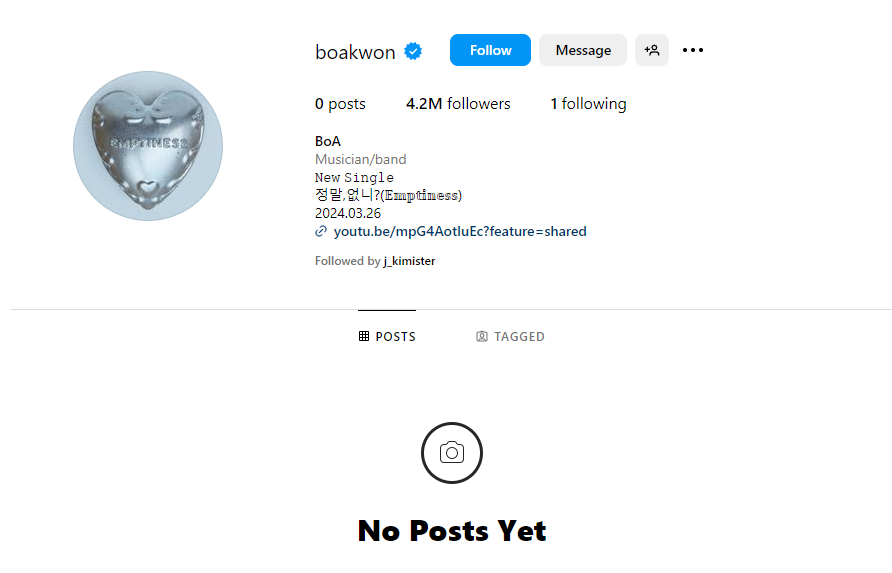Switch to the POSTS tab
The height and width of the screenshot is (573, 892).
click(387, 336)
